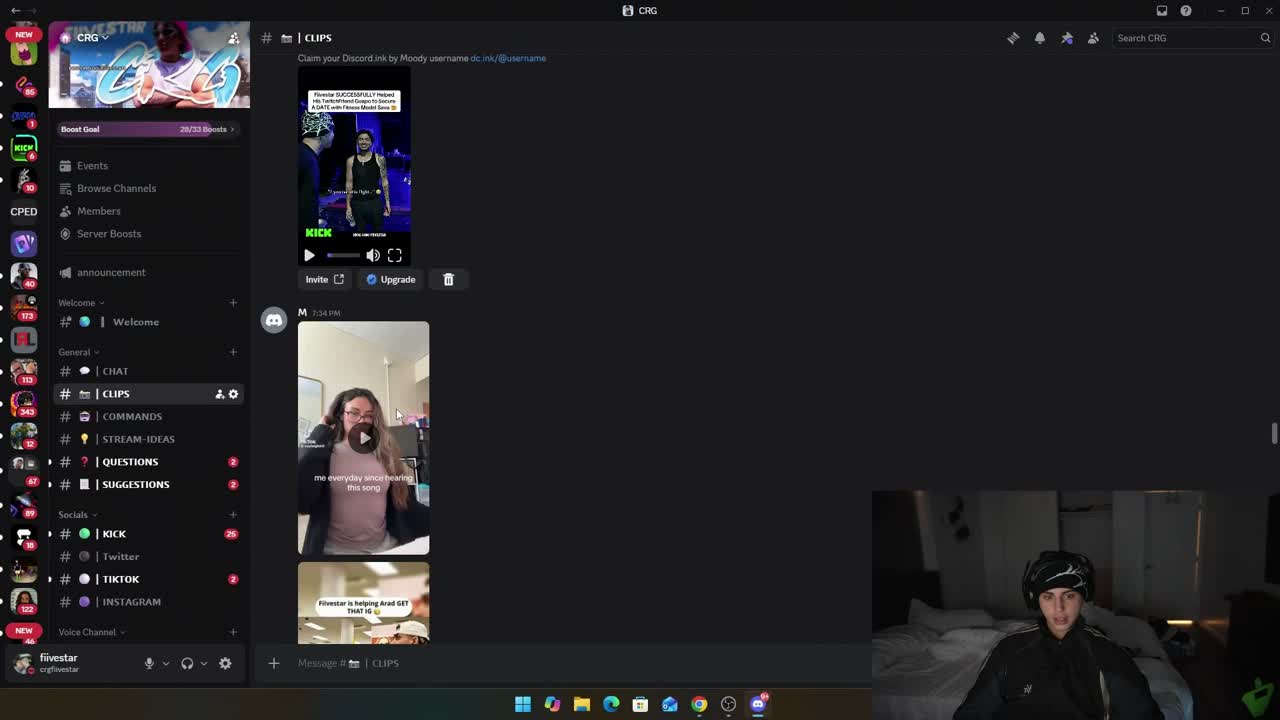View the Boost Goal progress bar

point(148,129)
